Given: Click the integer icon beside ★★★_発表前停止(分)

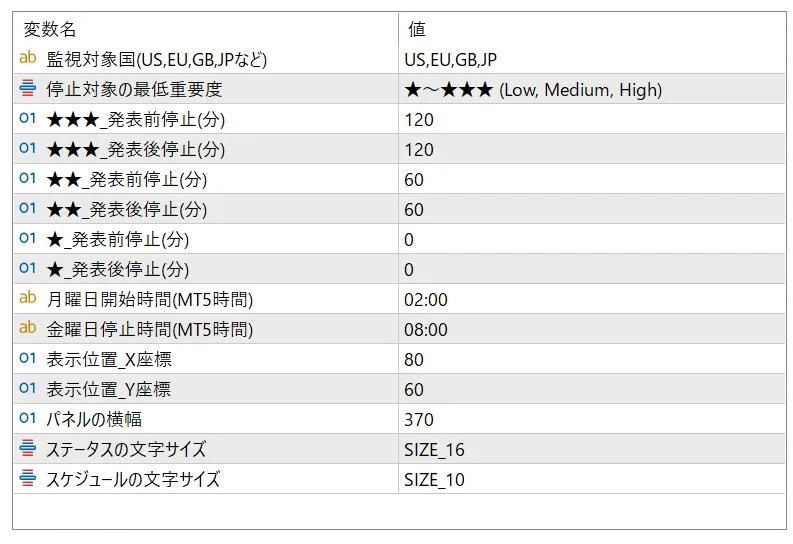Looking at the screenshot, I should point(28,120).
